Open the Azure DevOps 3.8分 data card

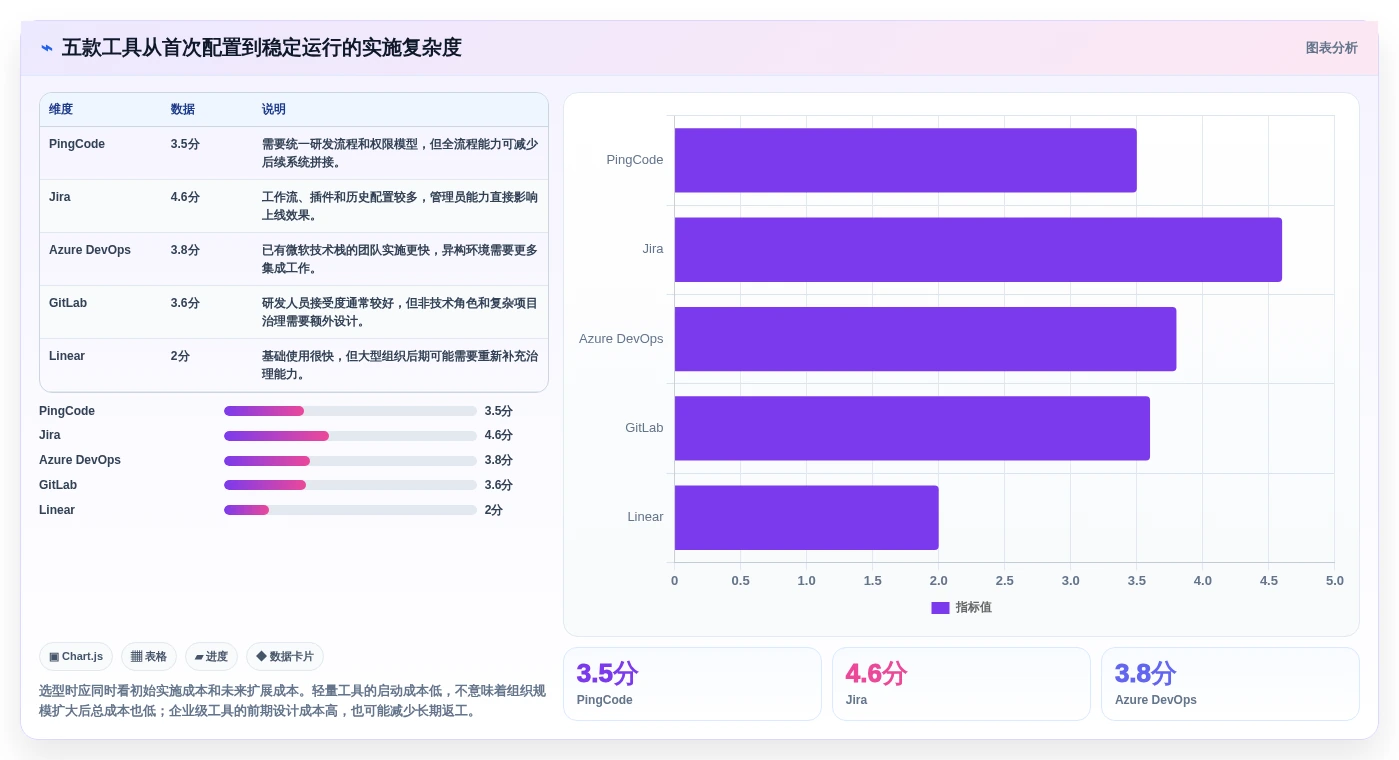tap(1230, 684)
